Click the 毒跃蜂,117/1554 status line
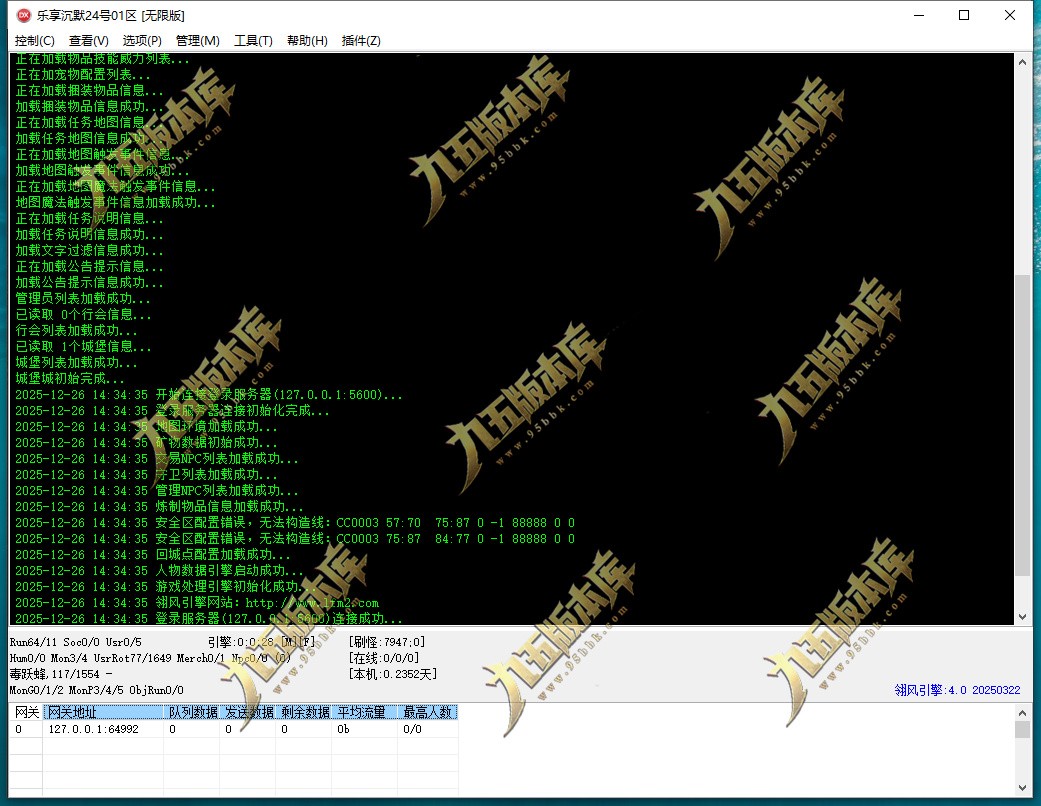The height and width of the screenshot is (806, 1041). pos(61,674)
